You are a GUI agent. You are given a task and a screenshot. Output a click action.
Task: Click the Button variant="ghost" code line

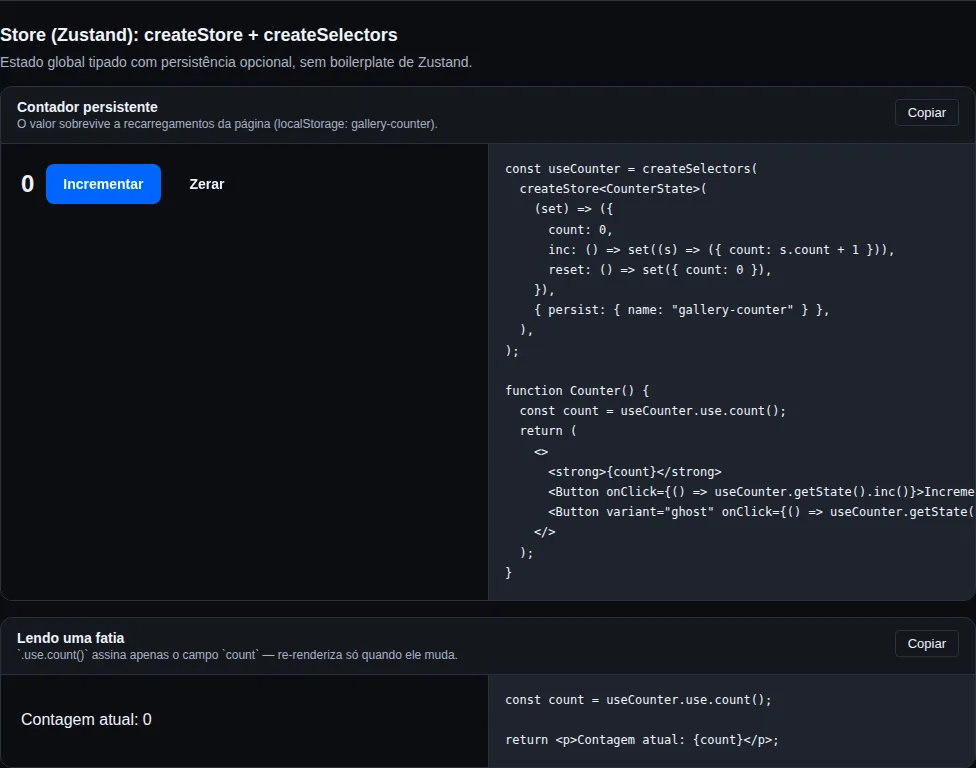pos(761,512)
